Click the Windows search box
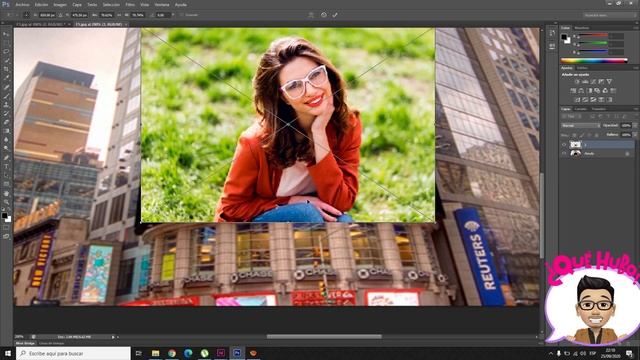 click(73, 353)
